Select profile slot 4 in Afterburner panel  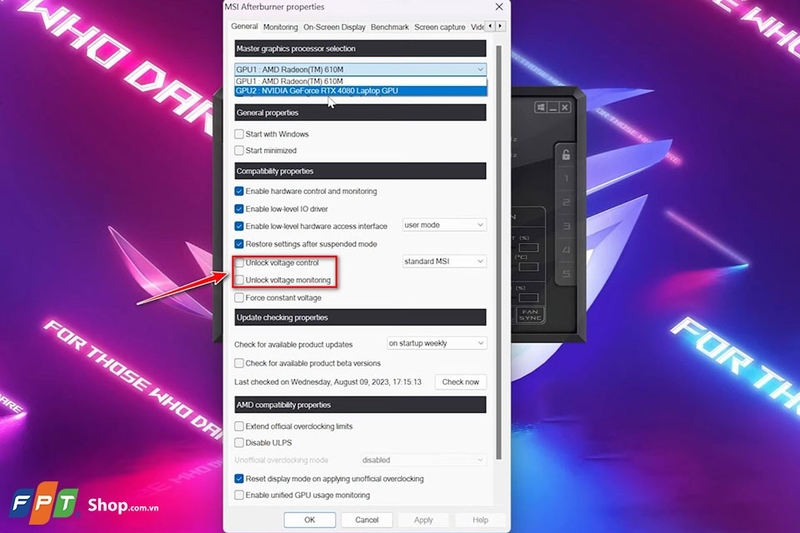coord(566,250)
